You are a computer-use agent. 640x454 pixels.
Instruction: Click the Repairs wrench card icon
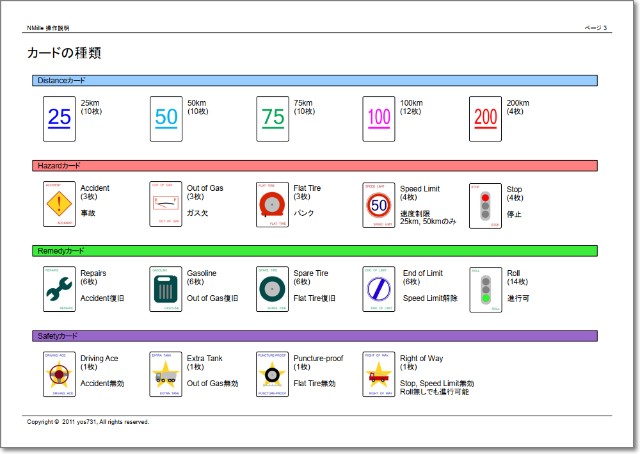(x=59, y=289)
